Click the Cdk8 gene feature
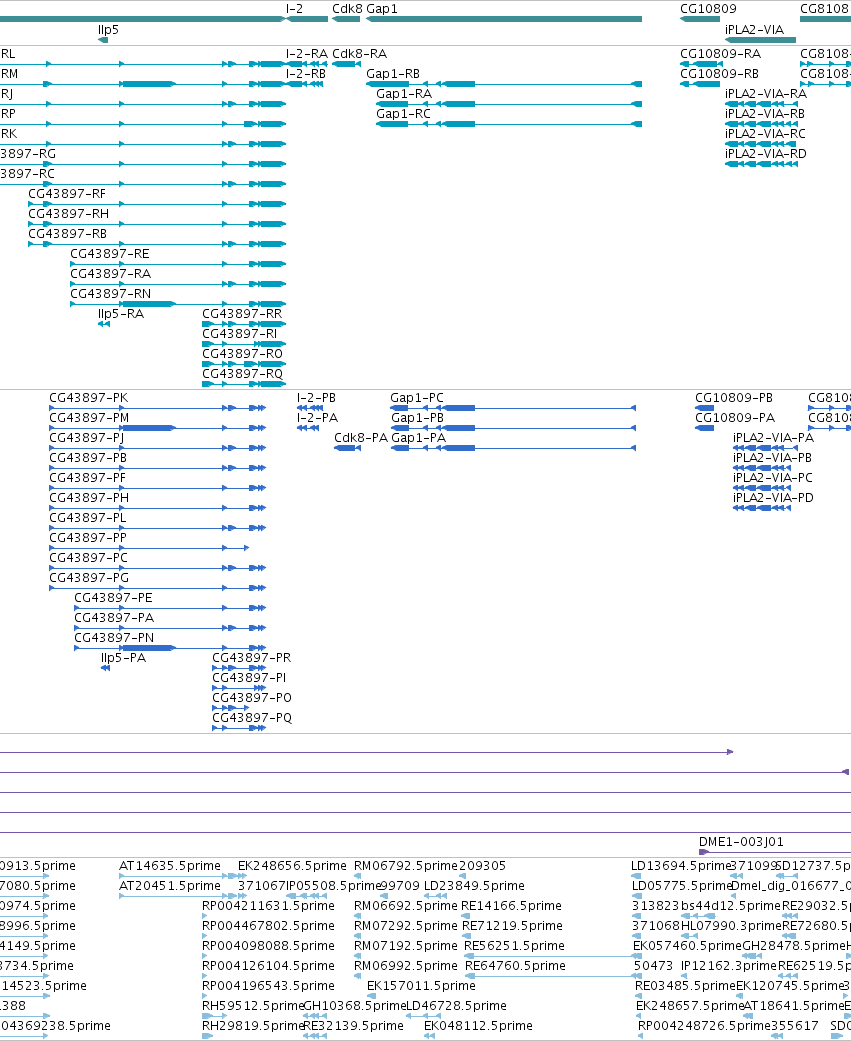 pyautogui.click(x=346, y=19)
